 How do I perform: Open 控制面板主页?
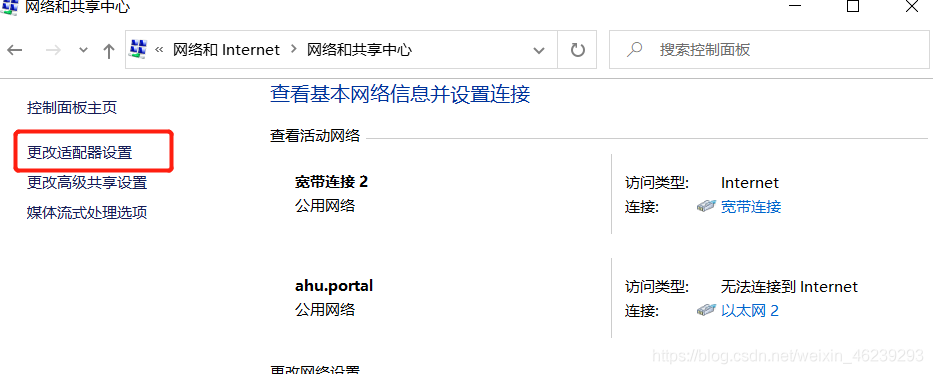72,108
